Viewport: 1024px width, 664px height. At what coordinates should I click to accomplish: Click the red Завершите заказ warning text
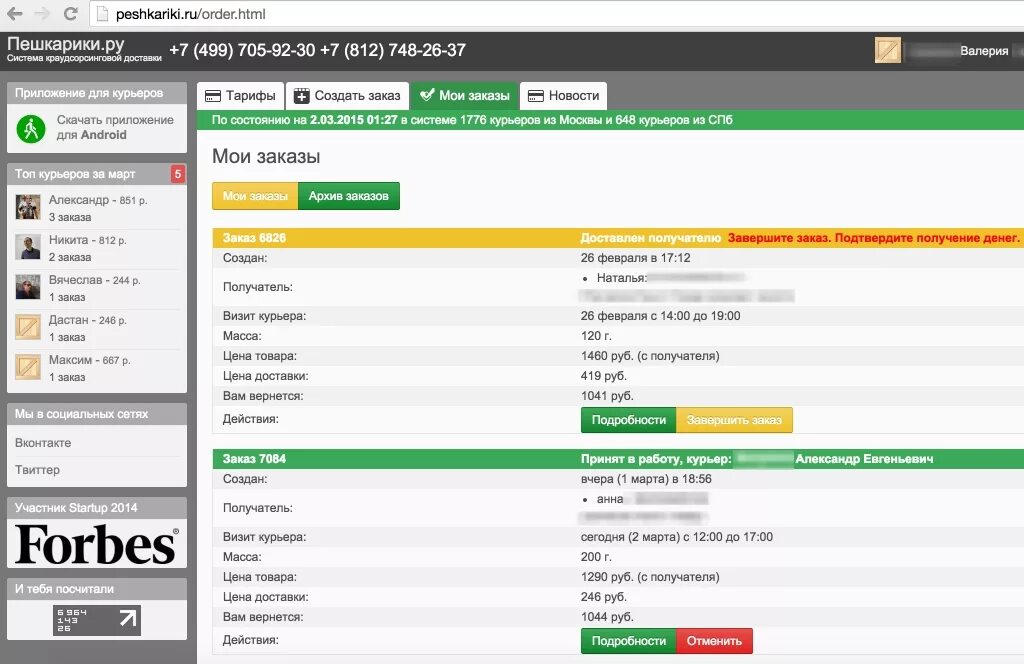click(873, 238)
